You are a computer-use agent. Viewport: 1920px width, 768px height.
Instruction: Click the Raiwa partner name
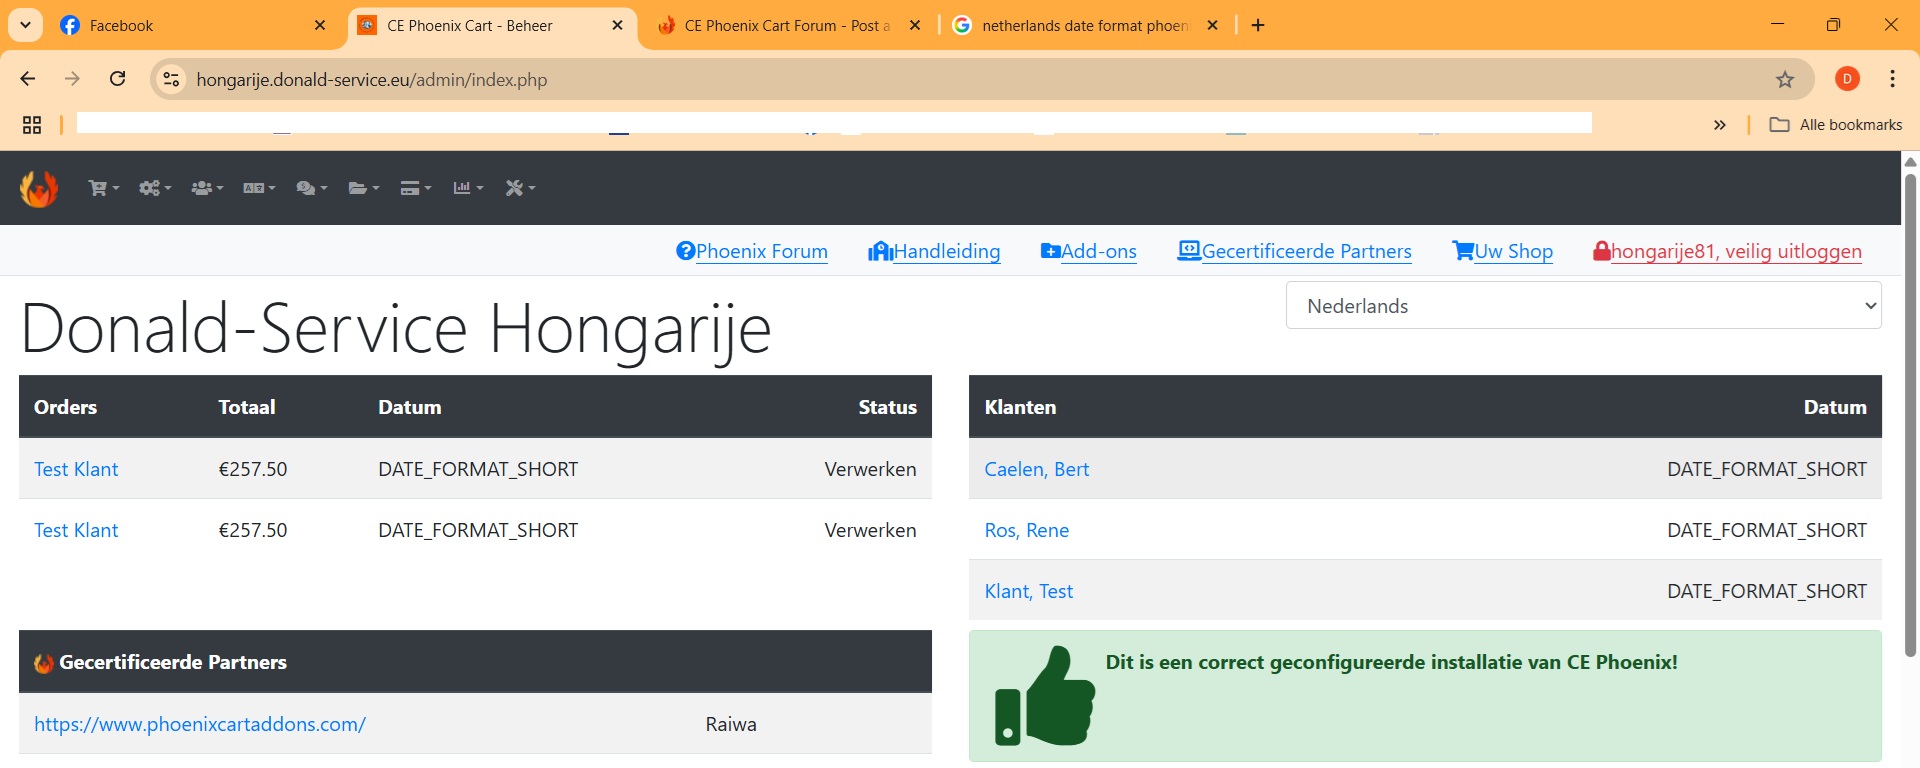click(731, 724)
